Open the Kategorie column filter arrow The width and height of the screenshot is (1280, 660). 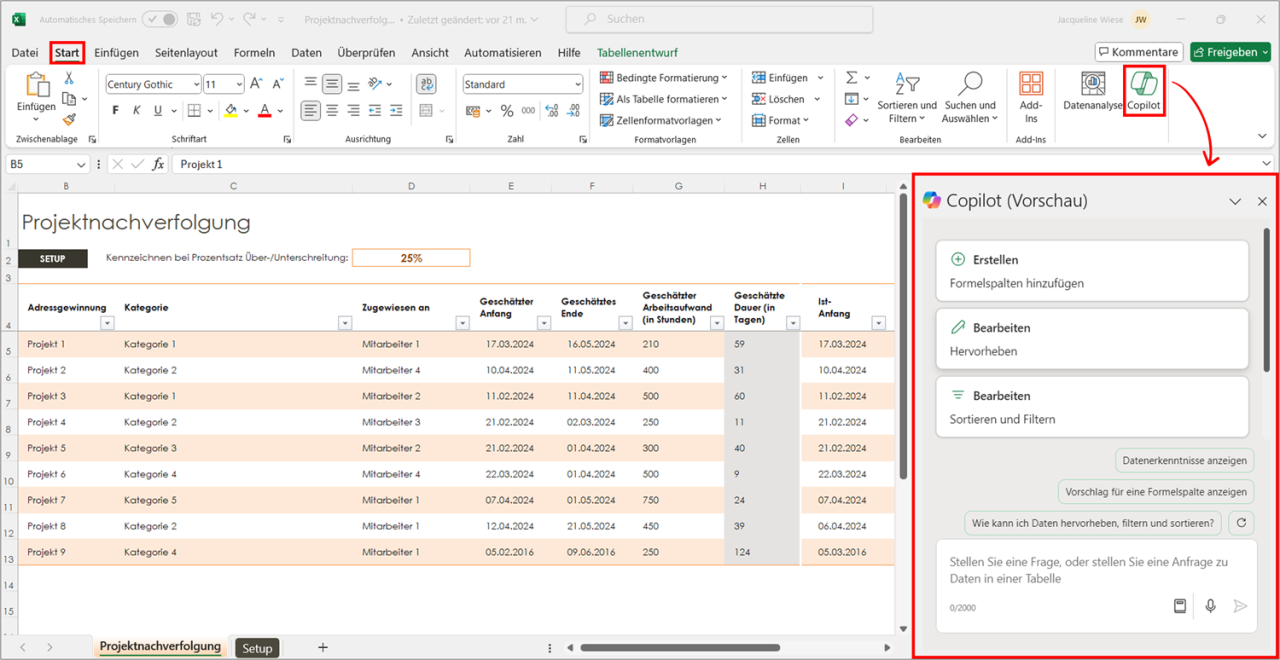pos(345,323)
